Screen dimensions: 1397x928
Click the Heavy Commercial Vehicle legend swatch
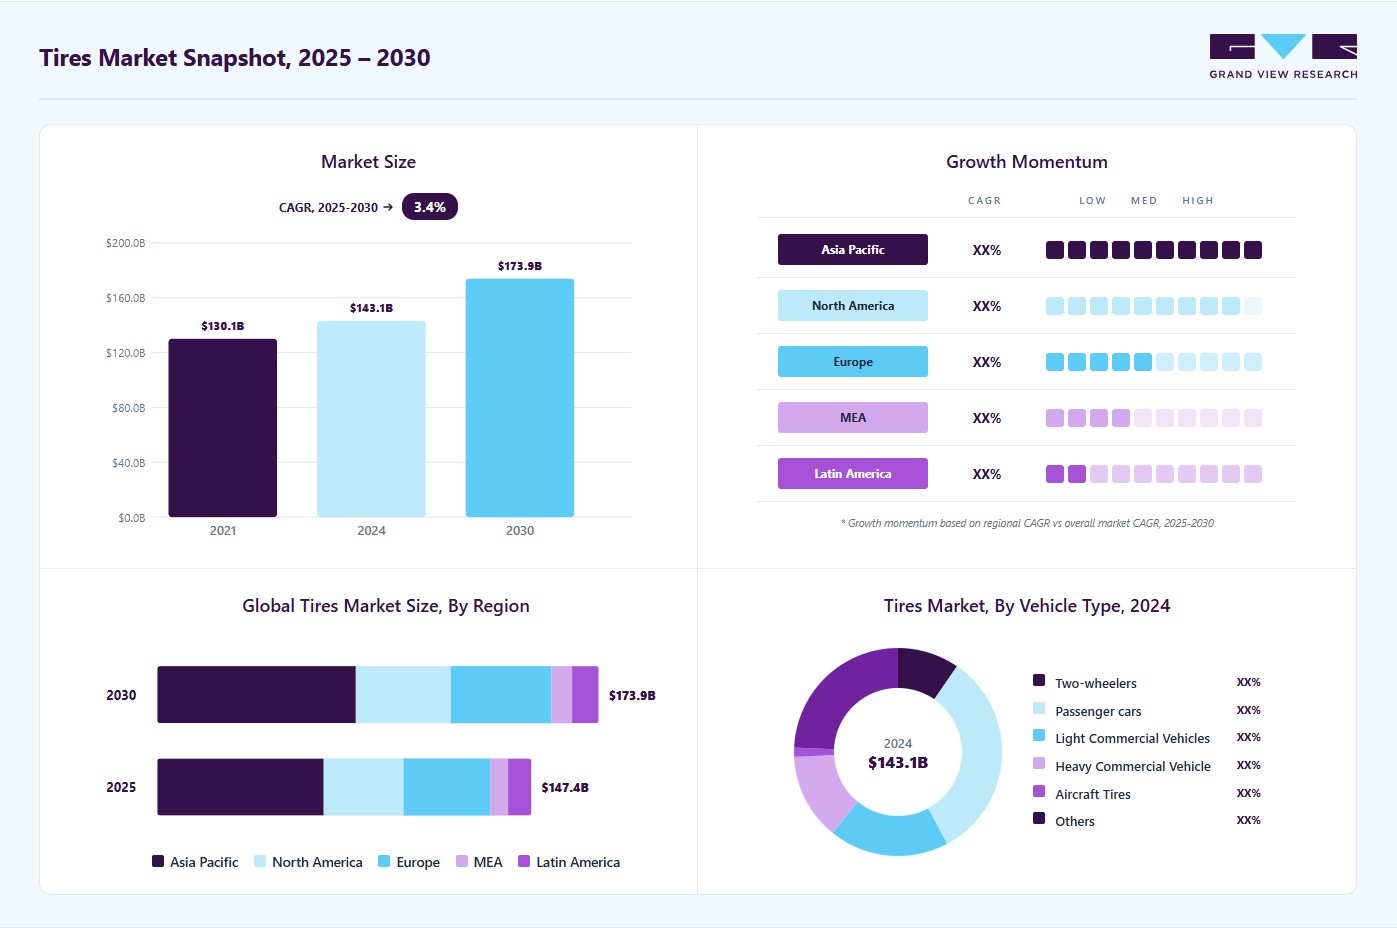click(1039, 763)
